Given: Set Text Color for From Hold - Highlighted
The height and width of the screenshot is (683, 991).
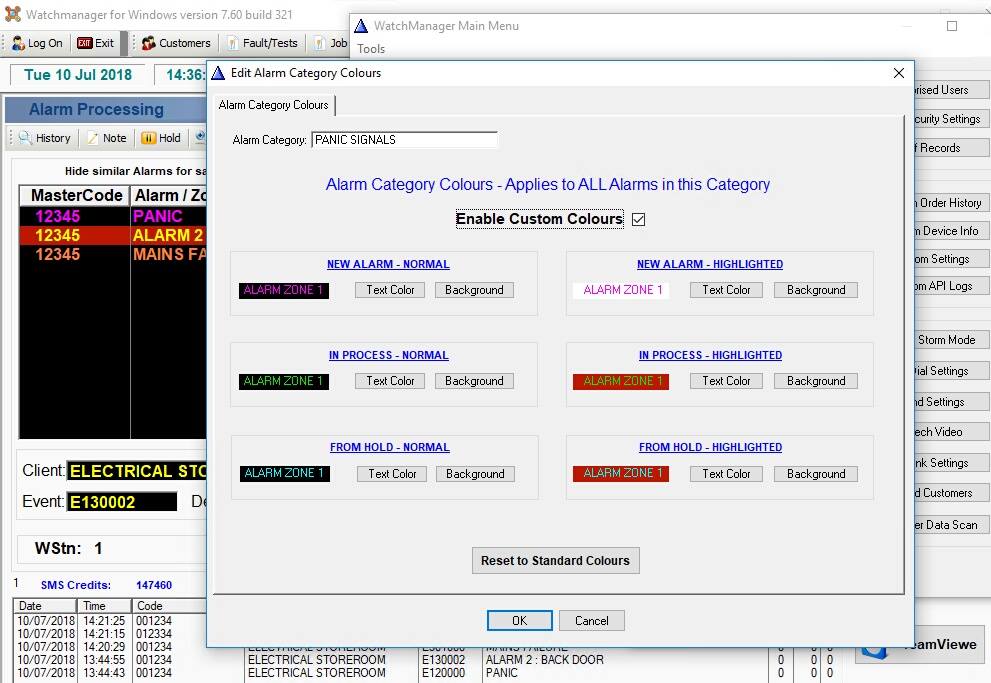Looking at the screenshot, I should pos(726,474).
